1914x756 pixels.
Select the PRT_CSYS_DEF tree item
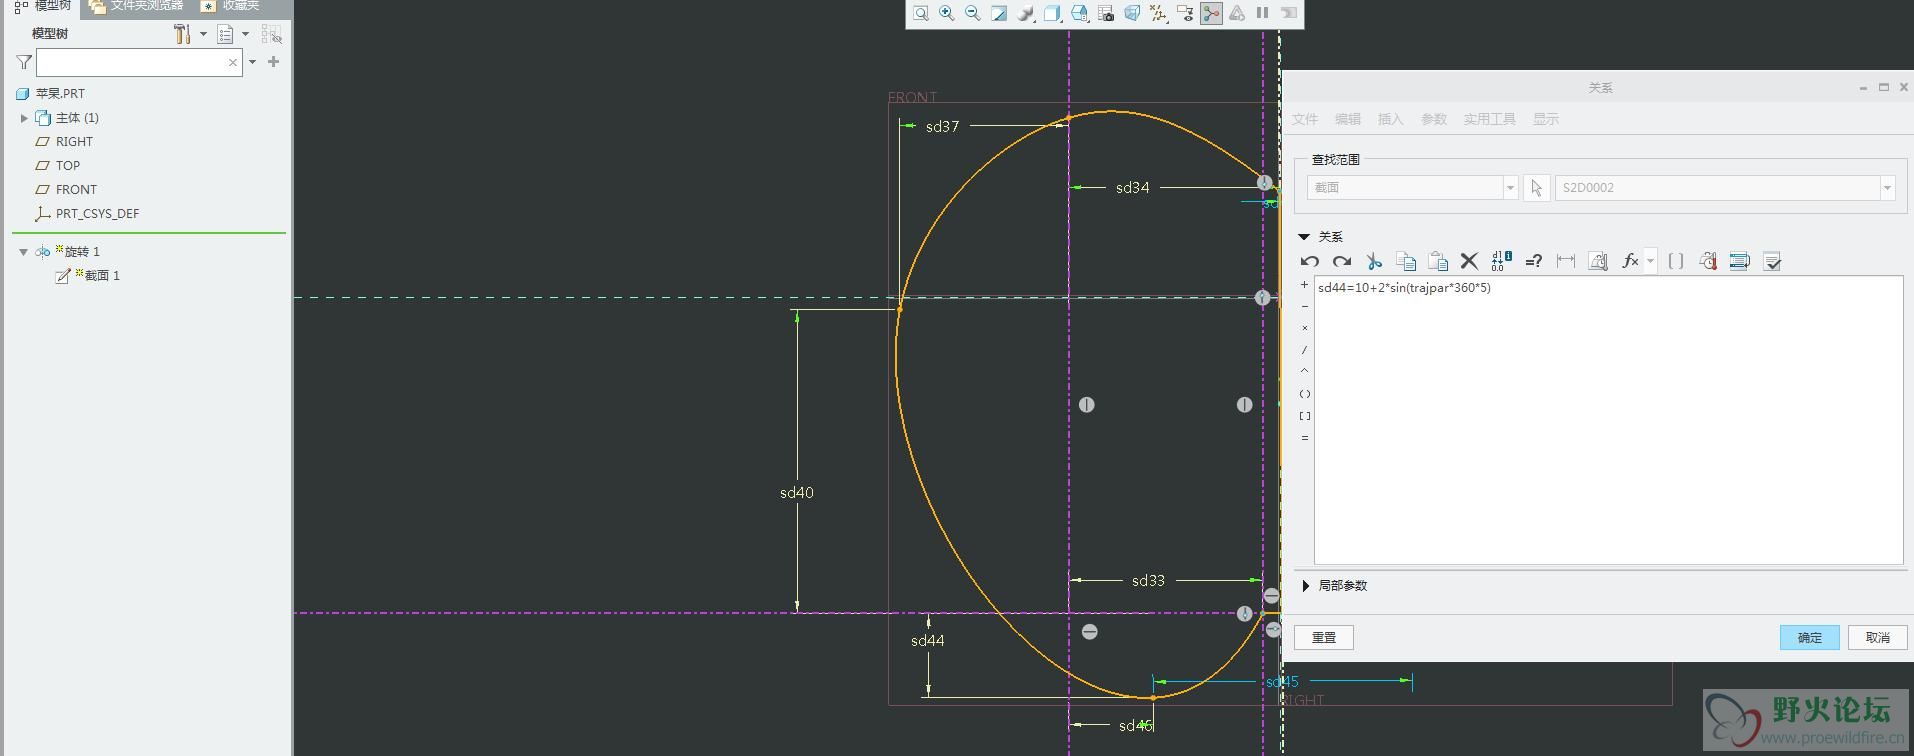point(97,214)
